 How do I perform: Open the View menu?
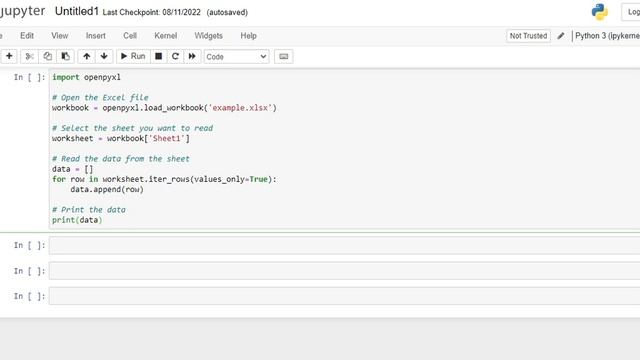click(x=60, y=36)
